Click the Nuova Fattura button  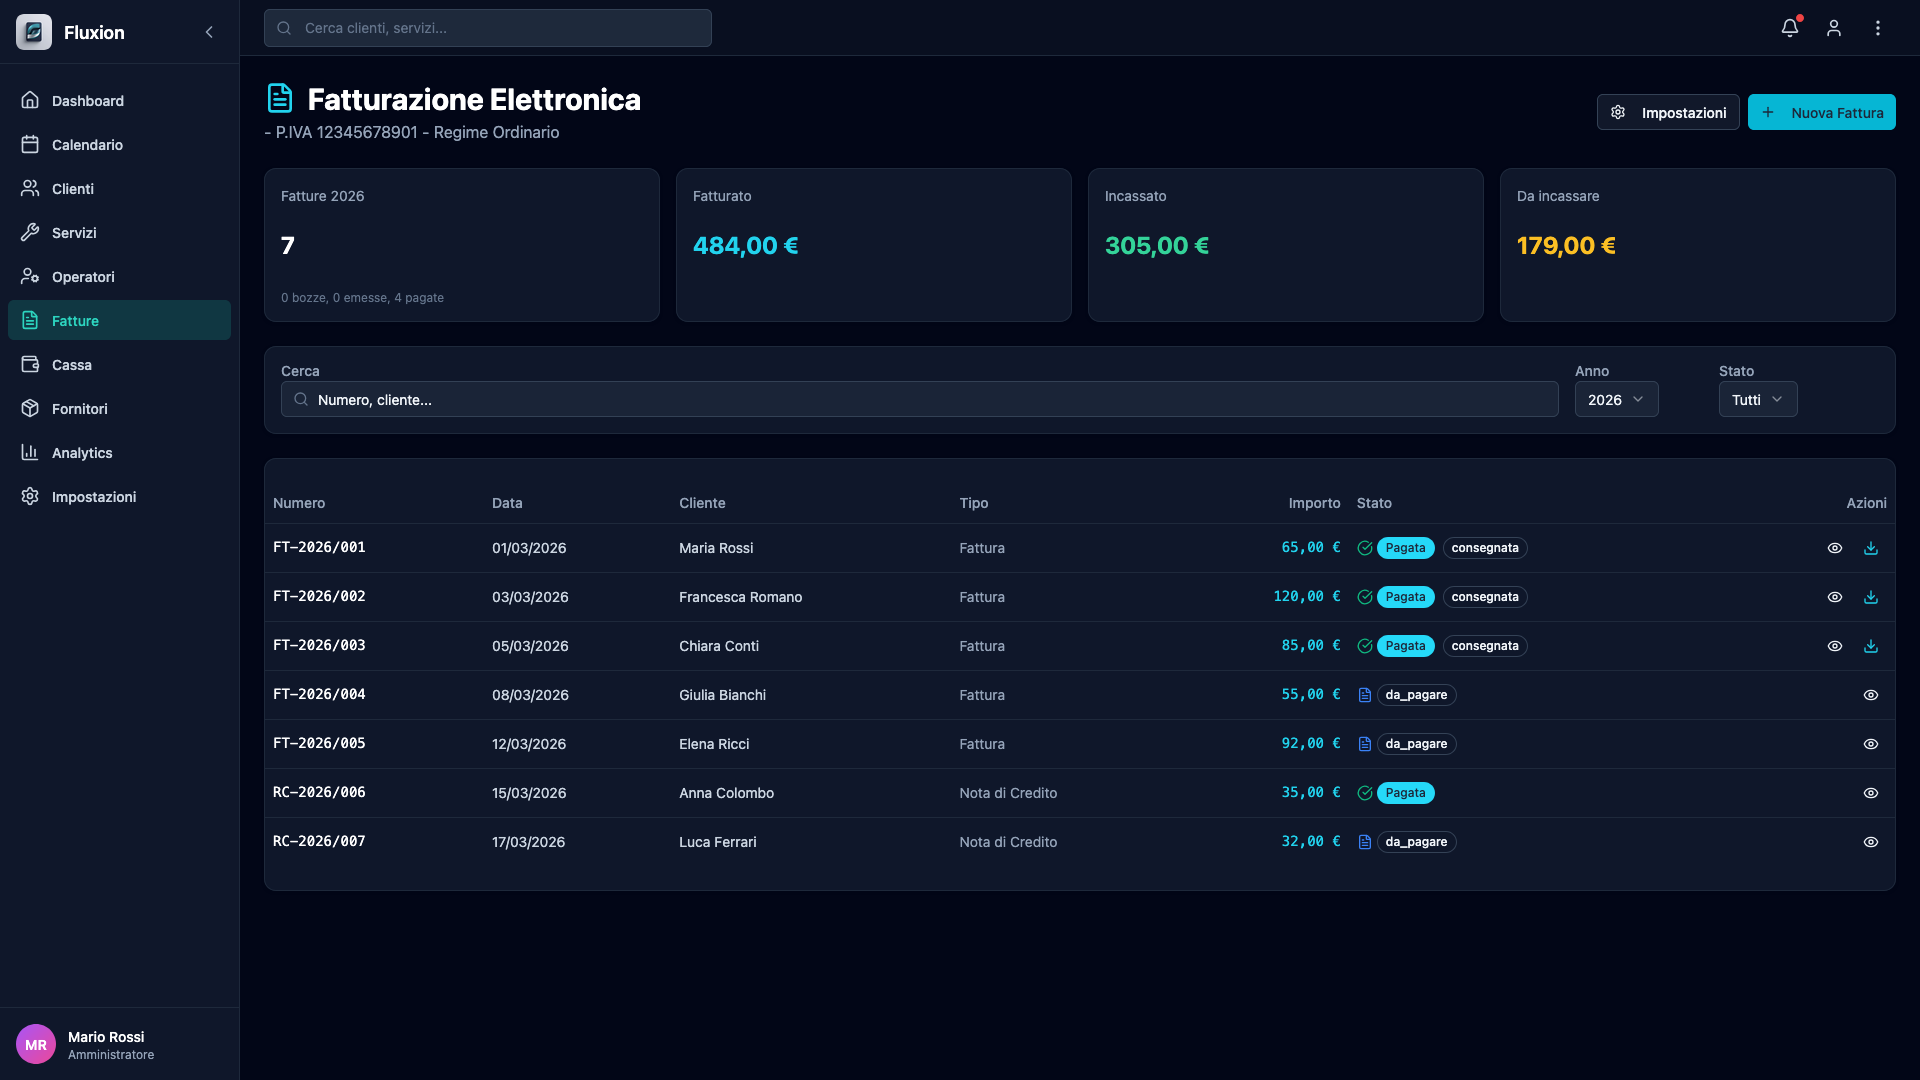[1821, 112]
